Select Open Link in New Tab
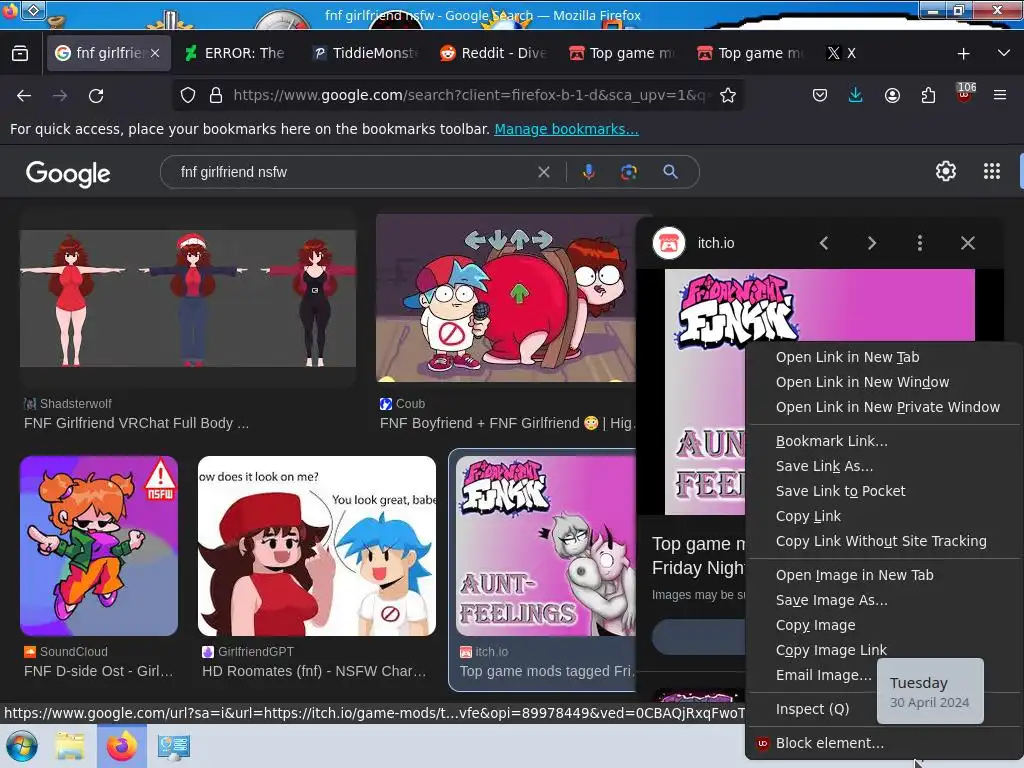The image size is (1024, 768). [x=847, y=357]
